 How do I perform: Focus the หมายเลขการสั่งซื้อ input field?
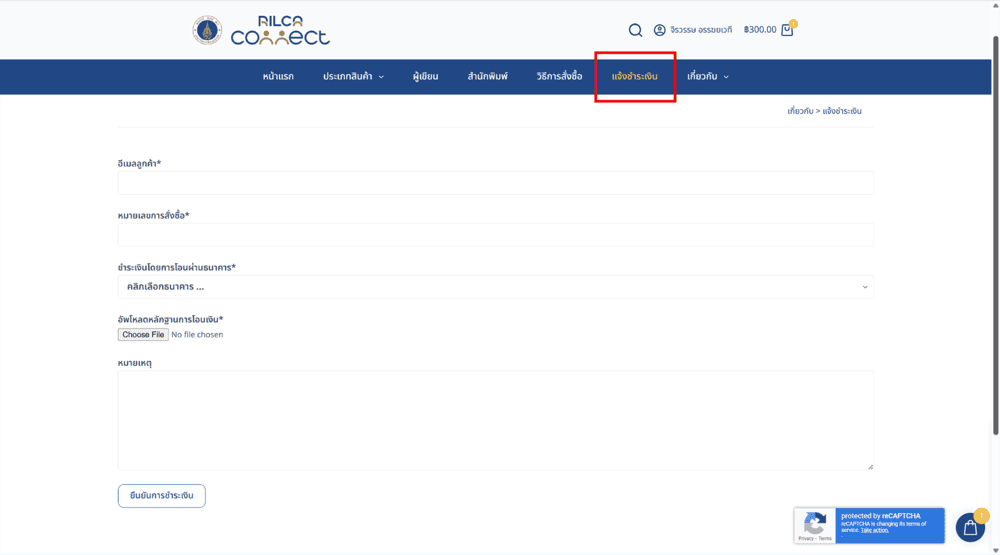[x=496, y=235]
